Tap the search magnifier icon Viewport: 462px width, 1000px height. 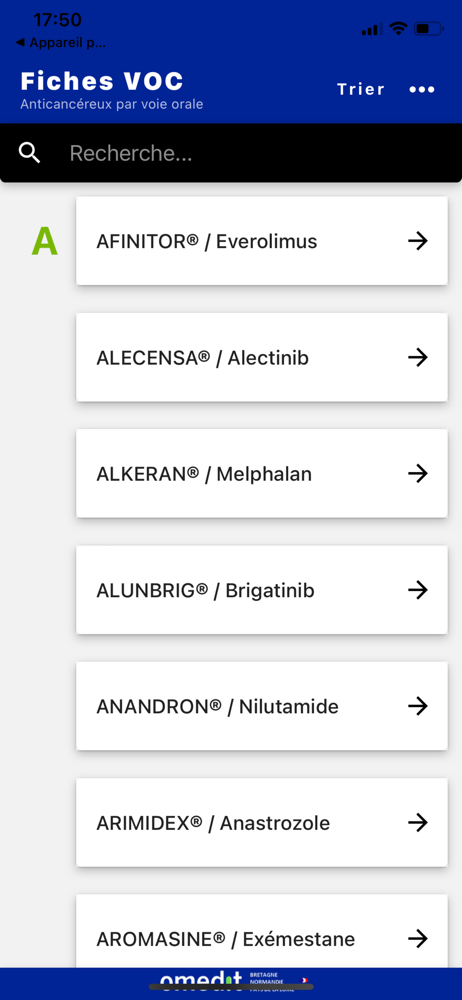point(29,153)
